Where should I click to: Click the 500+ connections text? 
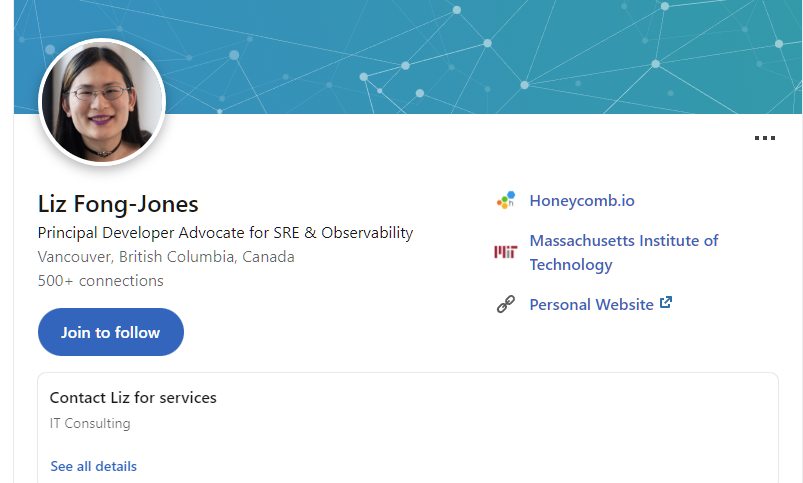(101, 281)
